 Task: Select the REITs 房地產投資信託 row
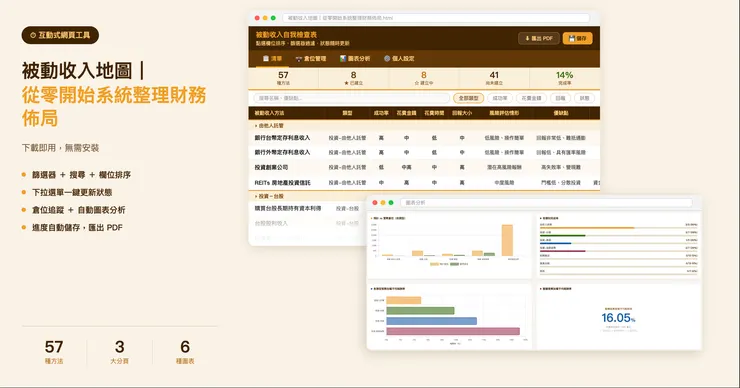[x=424, y=182]
